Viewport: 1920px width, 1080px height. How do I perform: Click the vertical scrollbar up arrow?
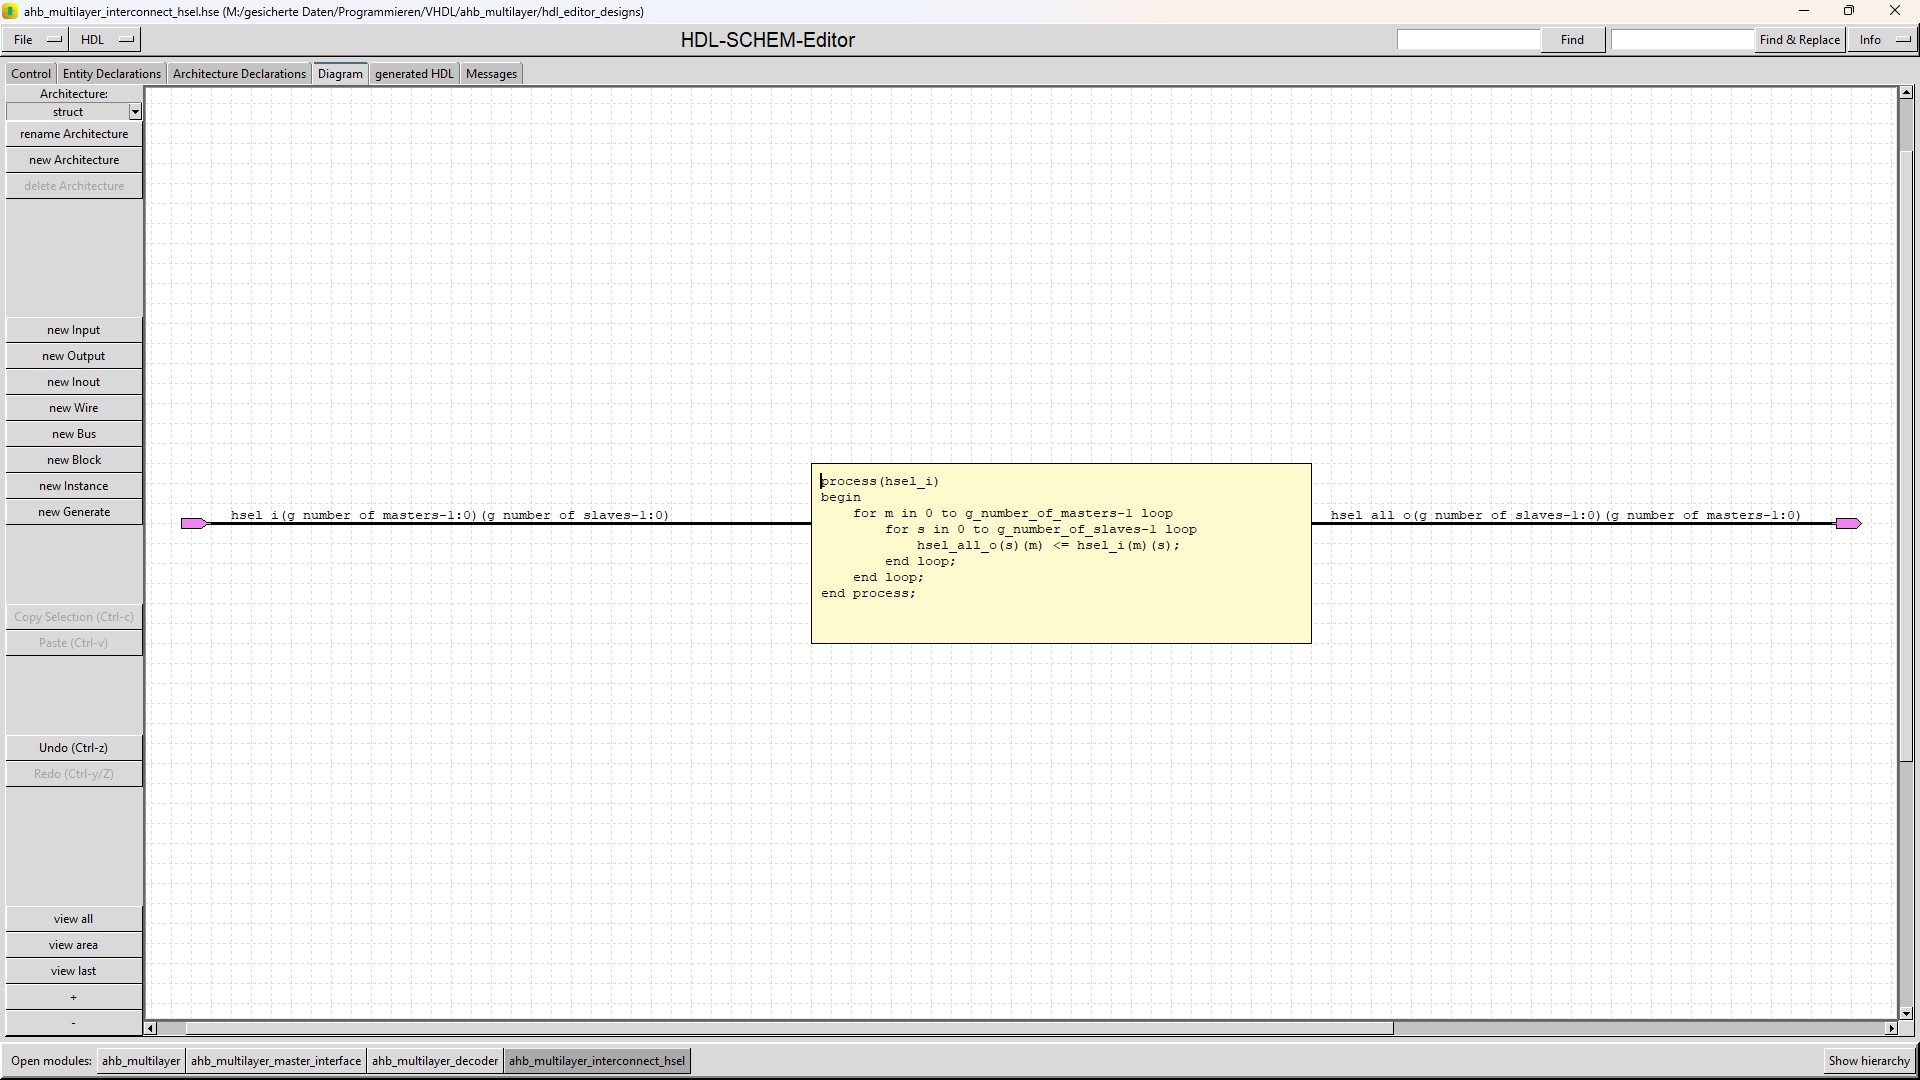coord(1906,93)
